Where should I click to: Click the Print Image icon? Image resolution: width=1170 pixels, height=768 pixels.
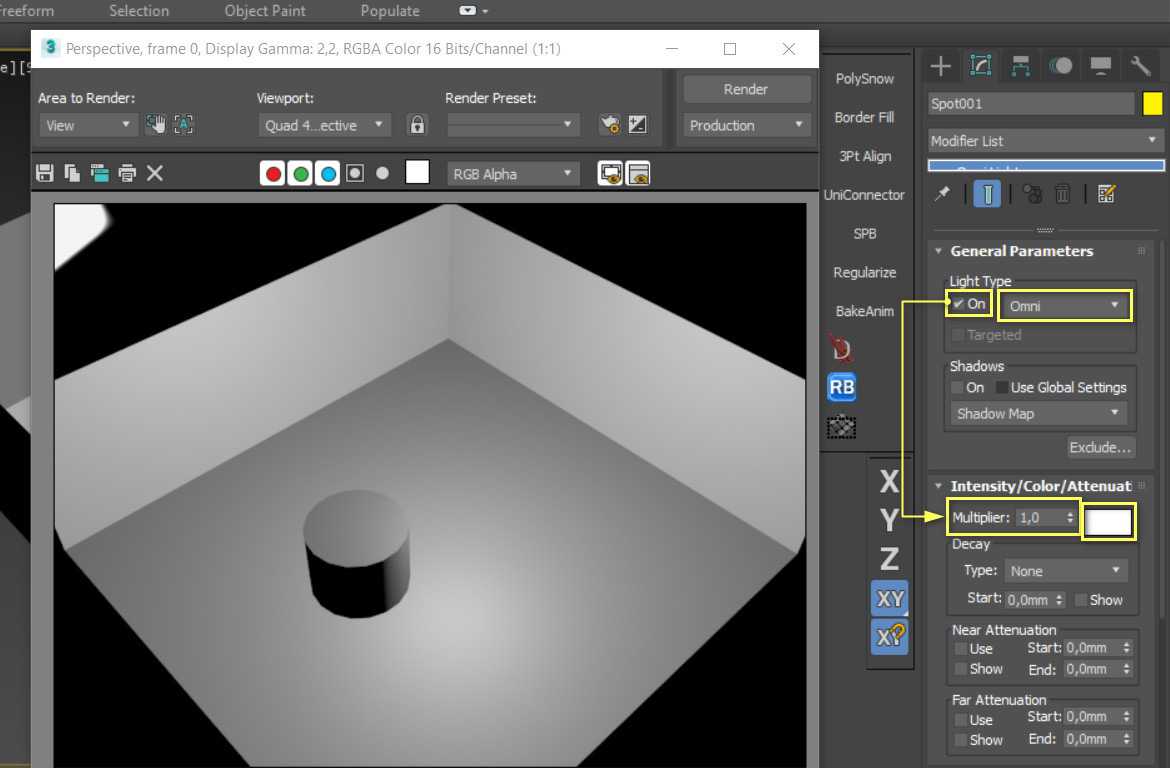127,173
